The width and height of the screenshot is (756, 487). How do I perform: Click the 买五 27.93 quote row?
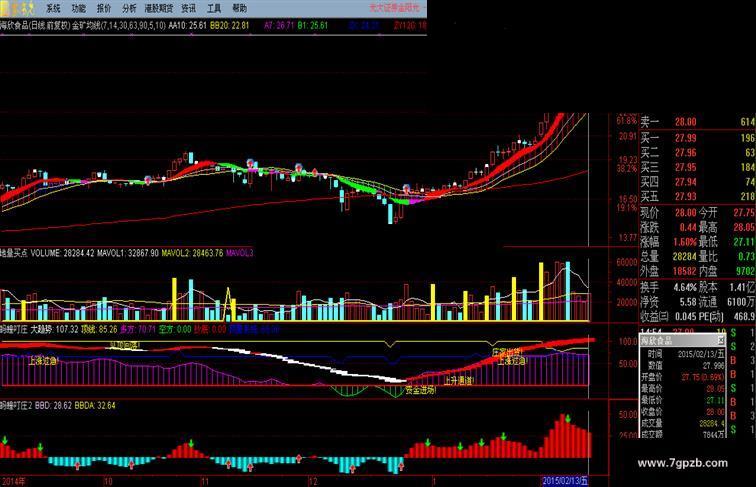tap(697, 196)
